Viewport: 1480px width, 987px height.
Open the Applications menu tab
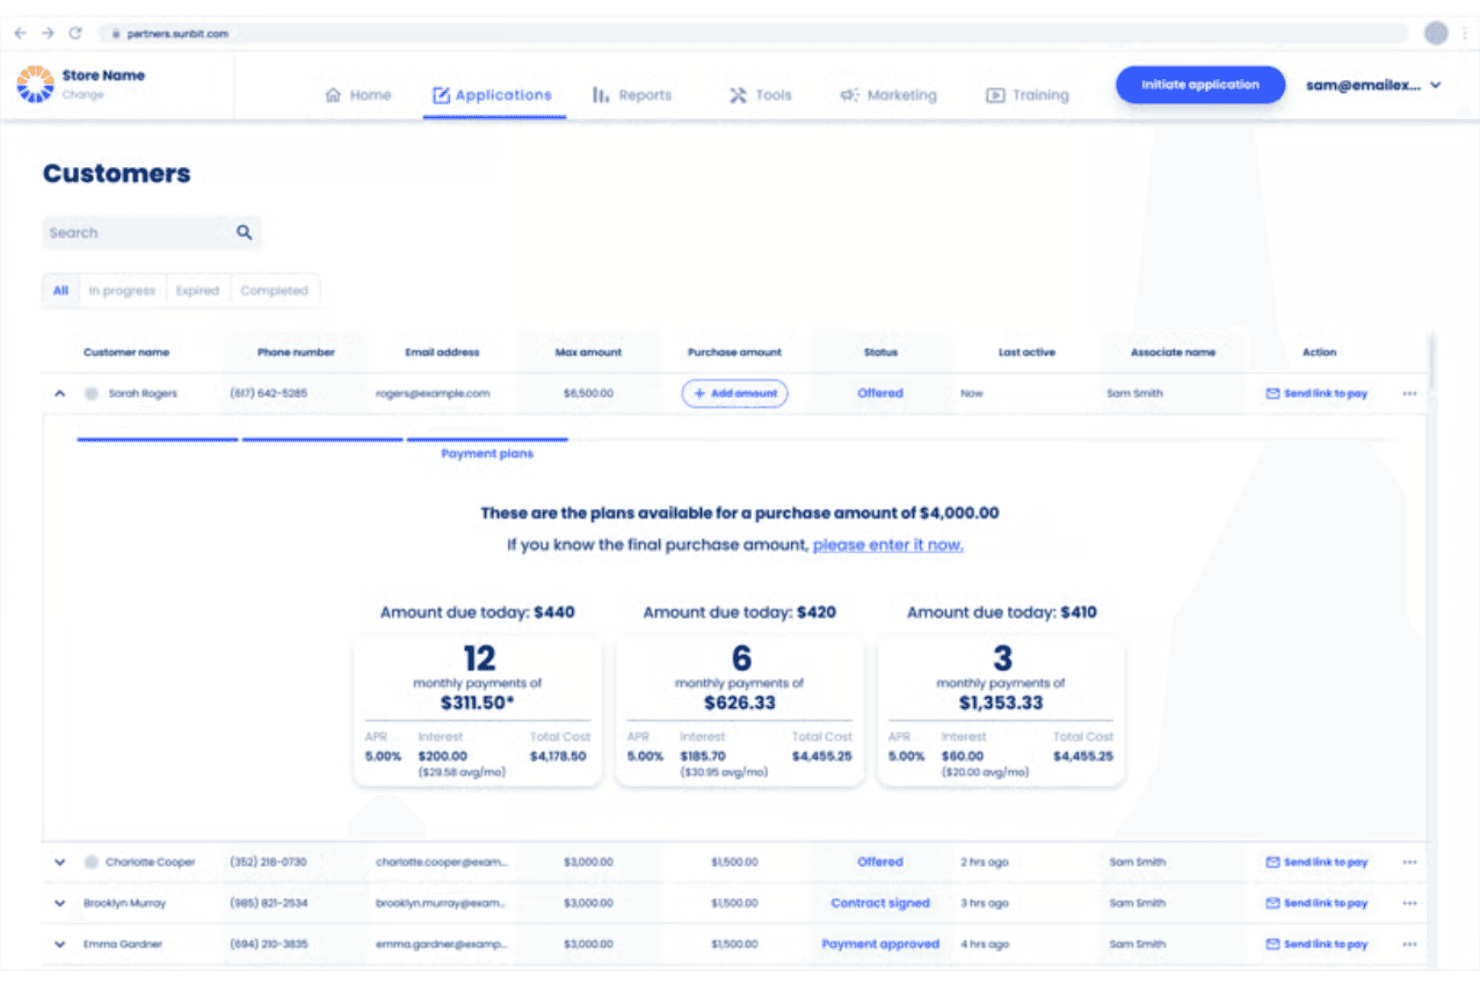click(x=493, y=95)
